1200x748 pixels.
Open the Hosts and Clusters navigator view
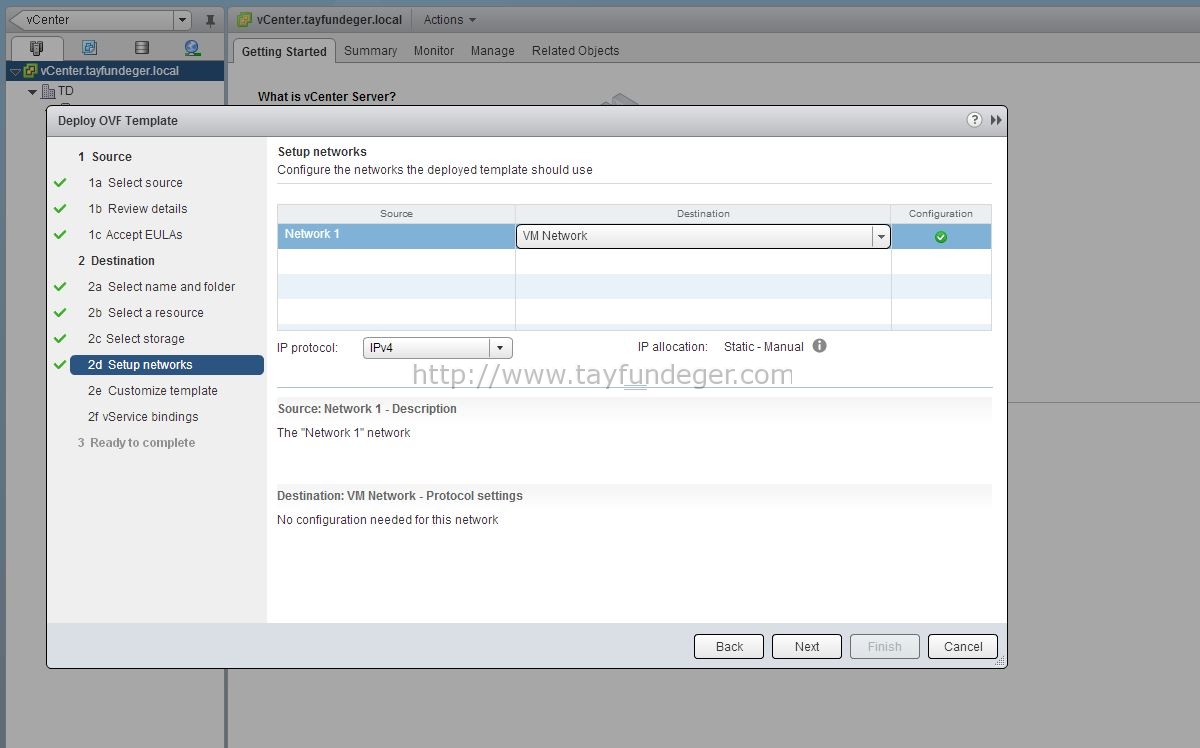(x=37, y=48)
